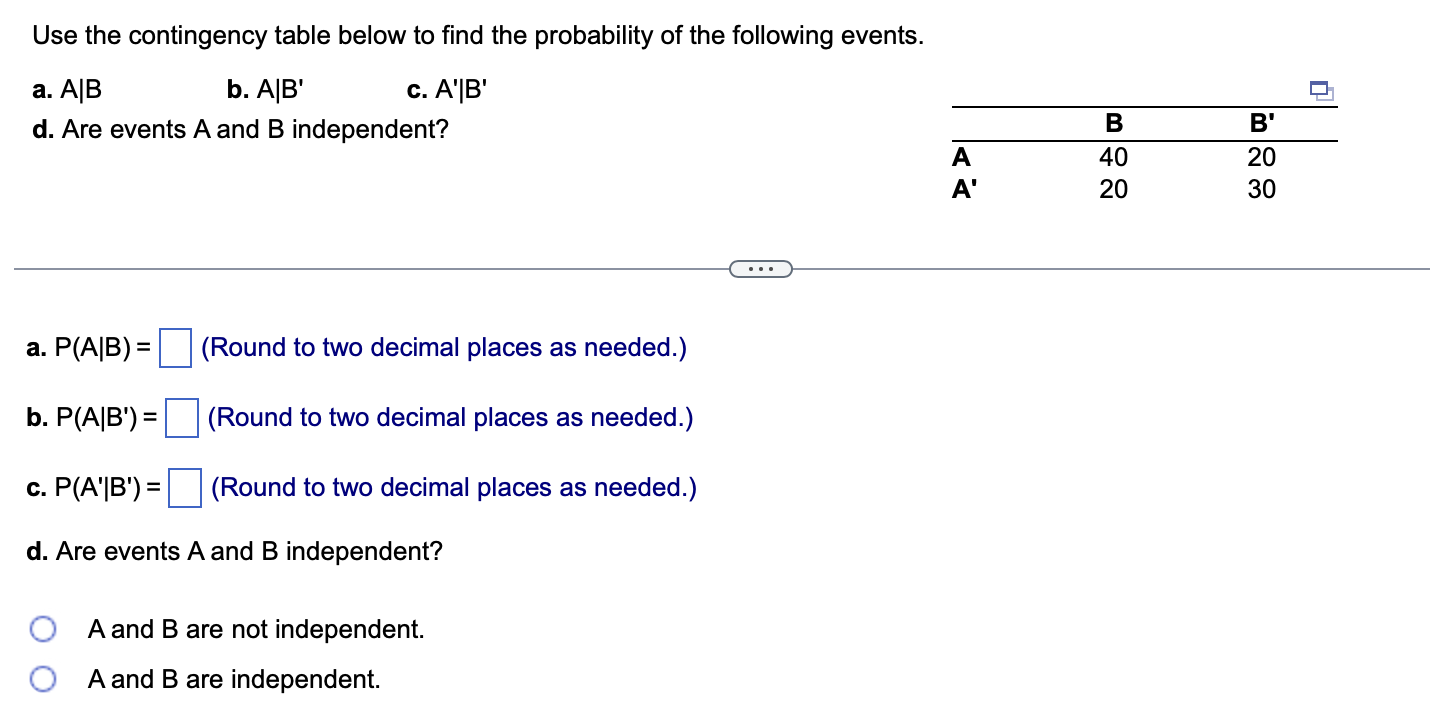Screen dimensions: 1430x720
Task: Click the answer box for P(A'|B')
Action: (184, 489)
